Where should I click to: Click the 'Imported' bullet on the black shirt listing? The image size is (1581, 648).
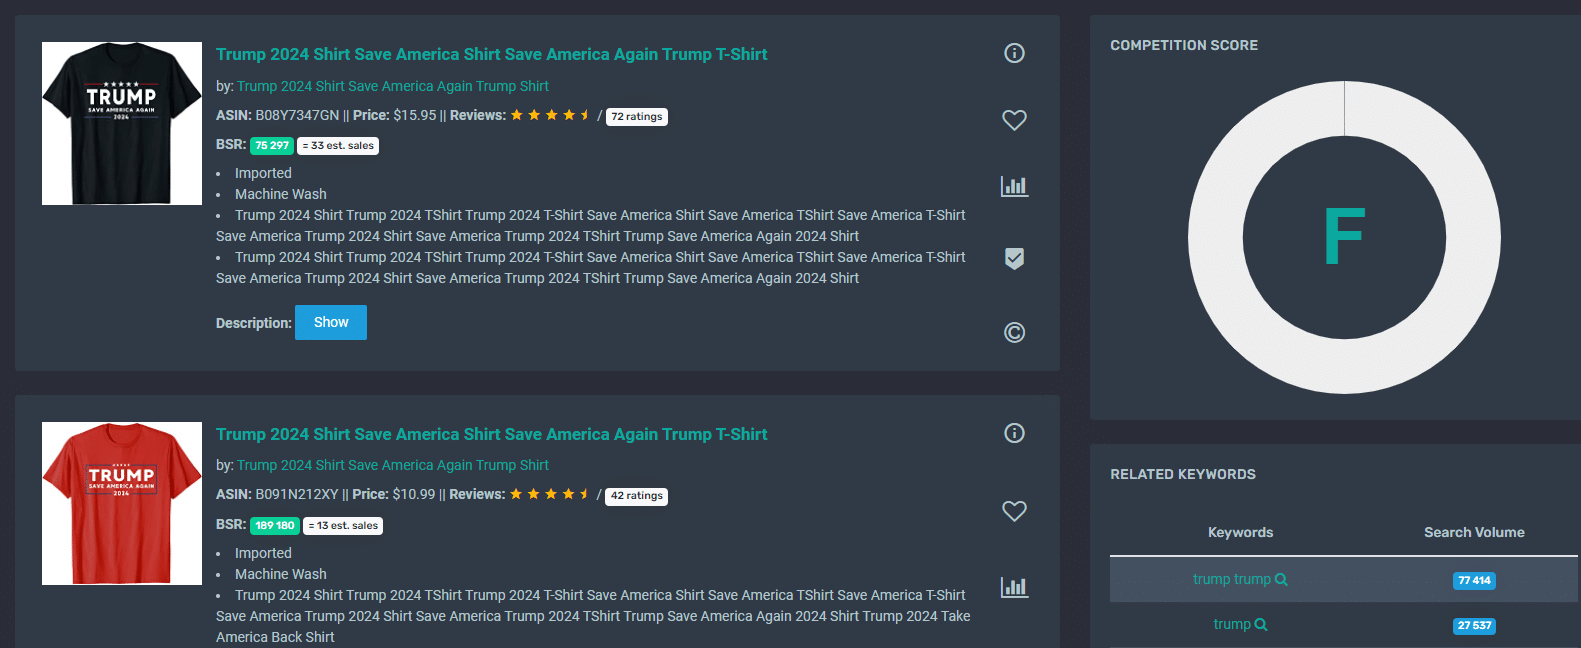coord(263,173)
